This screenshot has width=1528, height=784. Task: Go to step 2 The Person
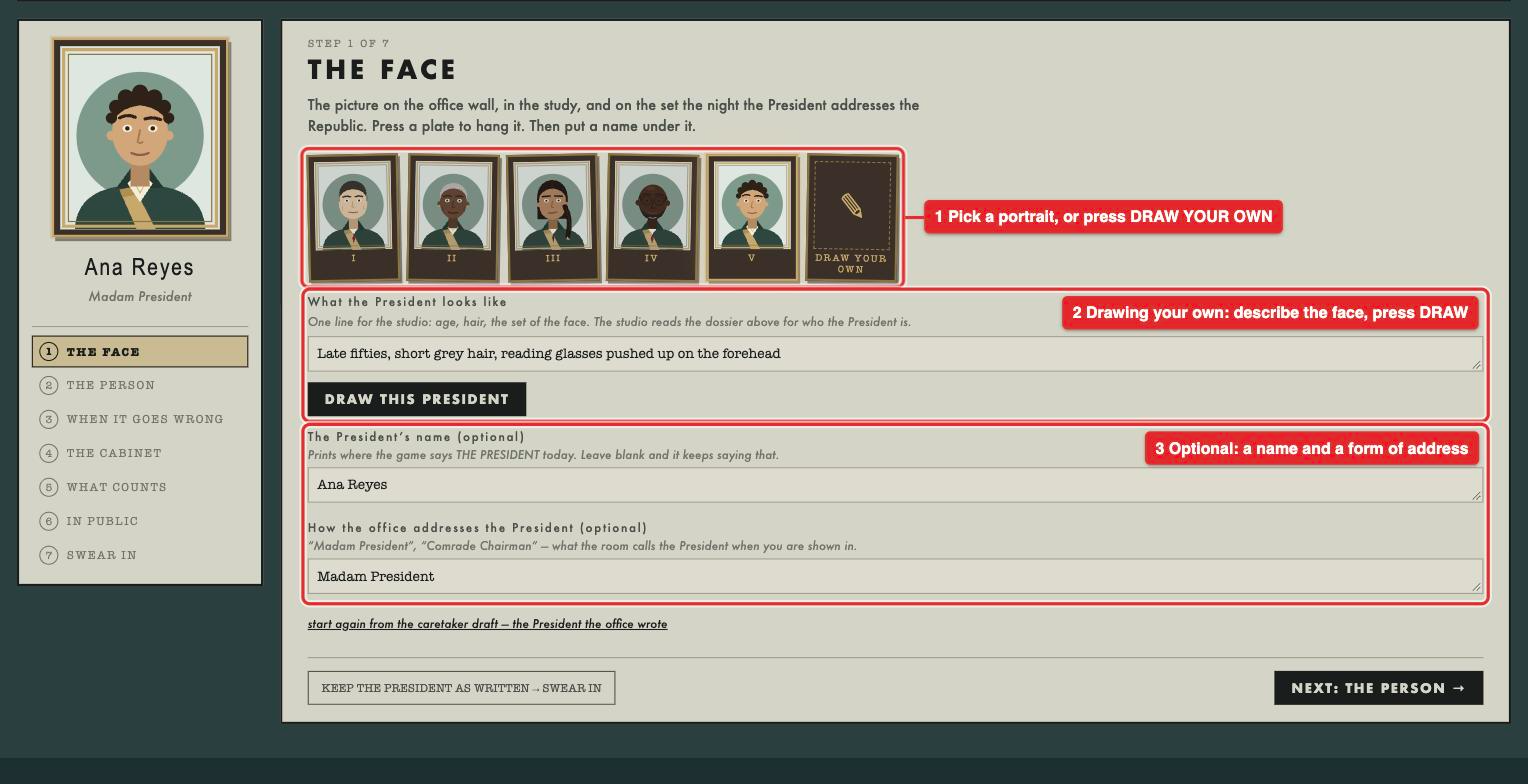[140, 385]
